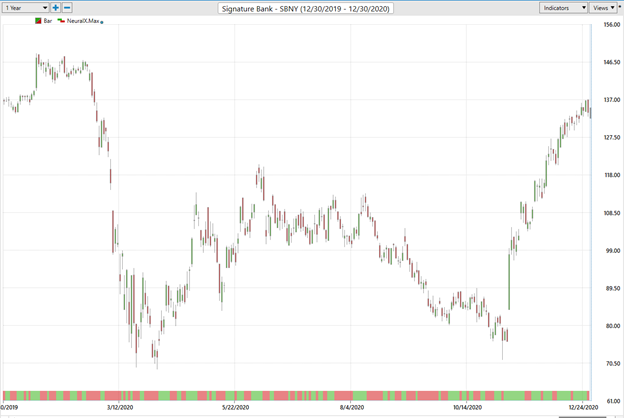Click the 127.50 price axis label
Image resolution: width=624 pixels, height=418 pixels.
[x=612, y=137]
